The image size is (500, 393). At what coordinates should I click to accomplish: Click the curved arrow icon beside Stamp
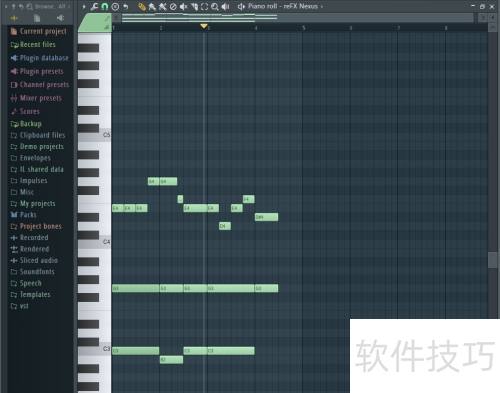point(126,6)
